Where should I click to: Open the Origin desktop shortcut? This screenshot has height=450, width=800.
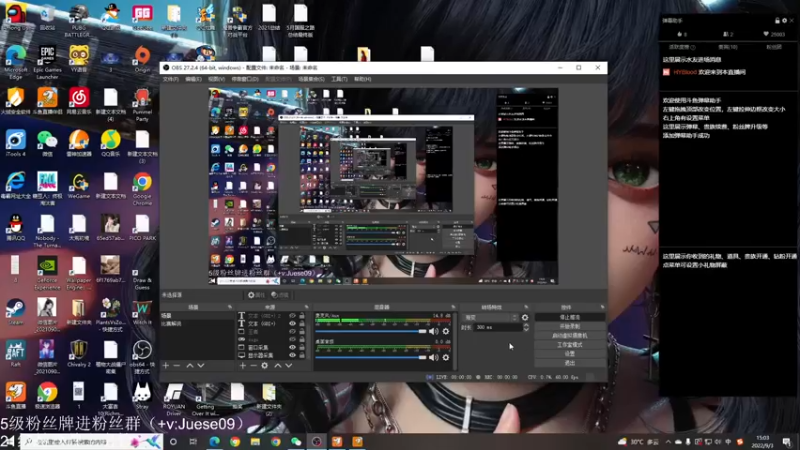(142, 58)
